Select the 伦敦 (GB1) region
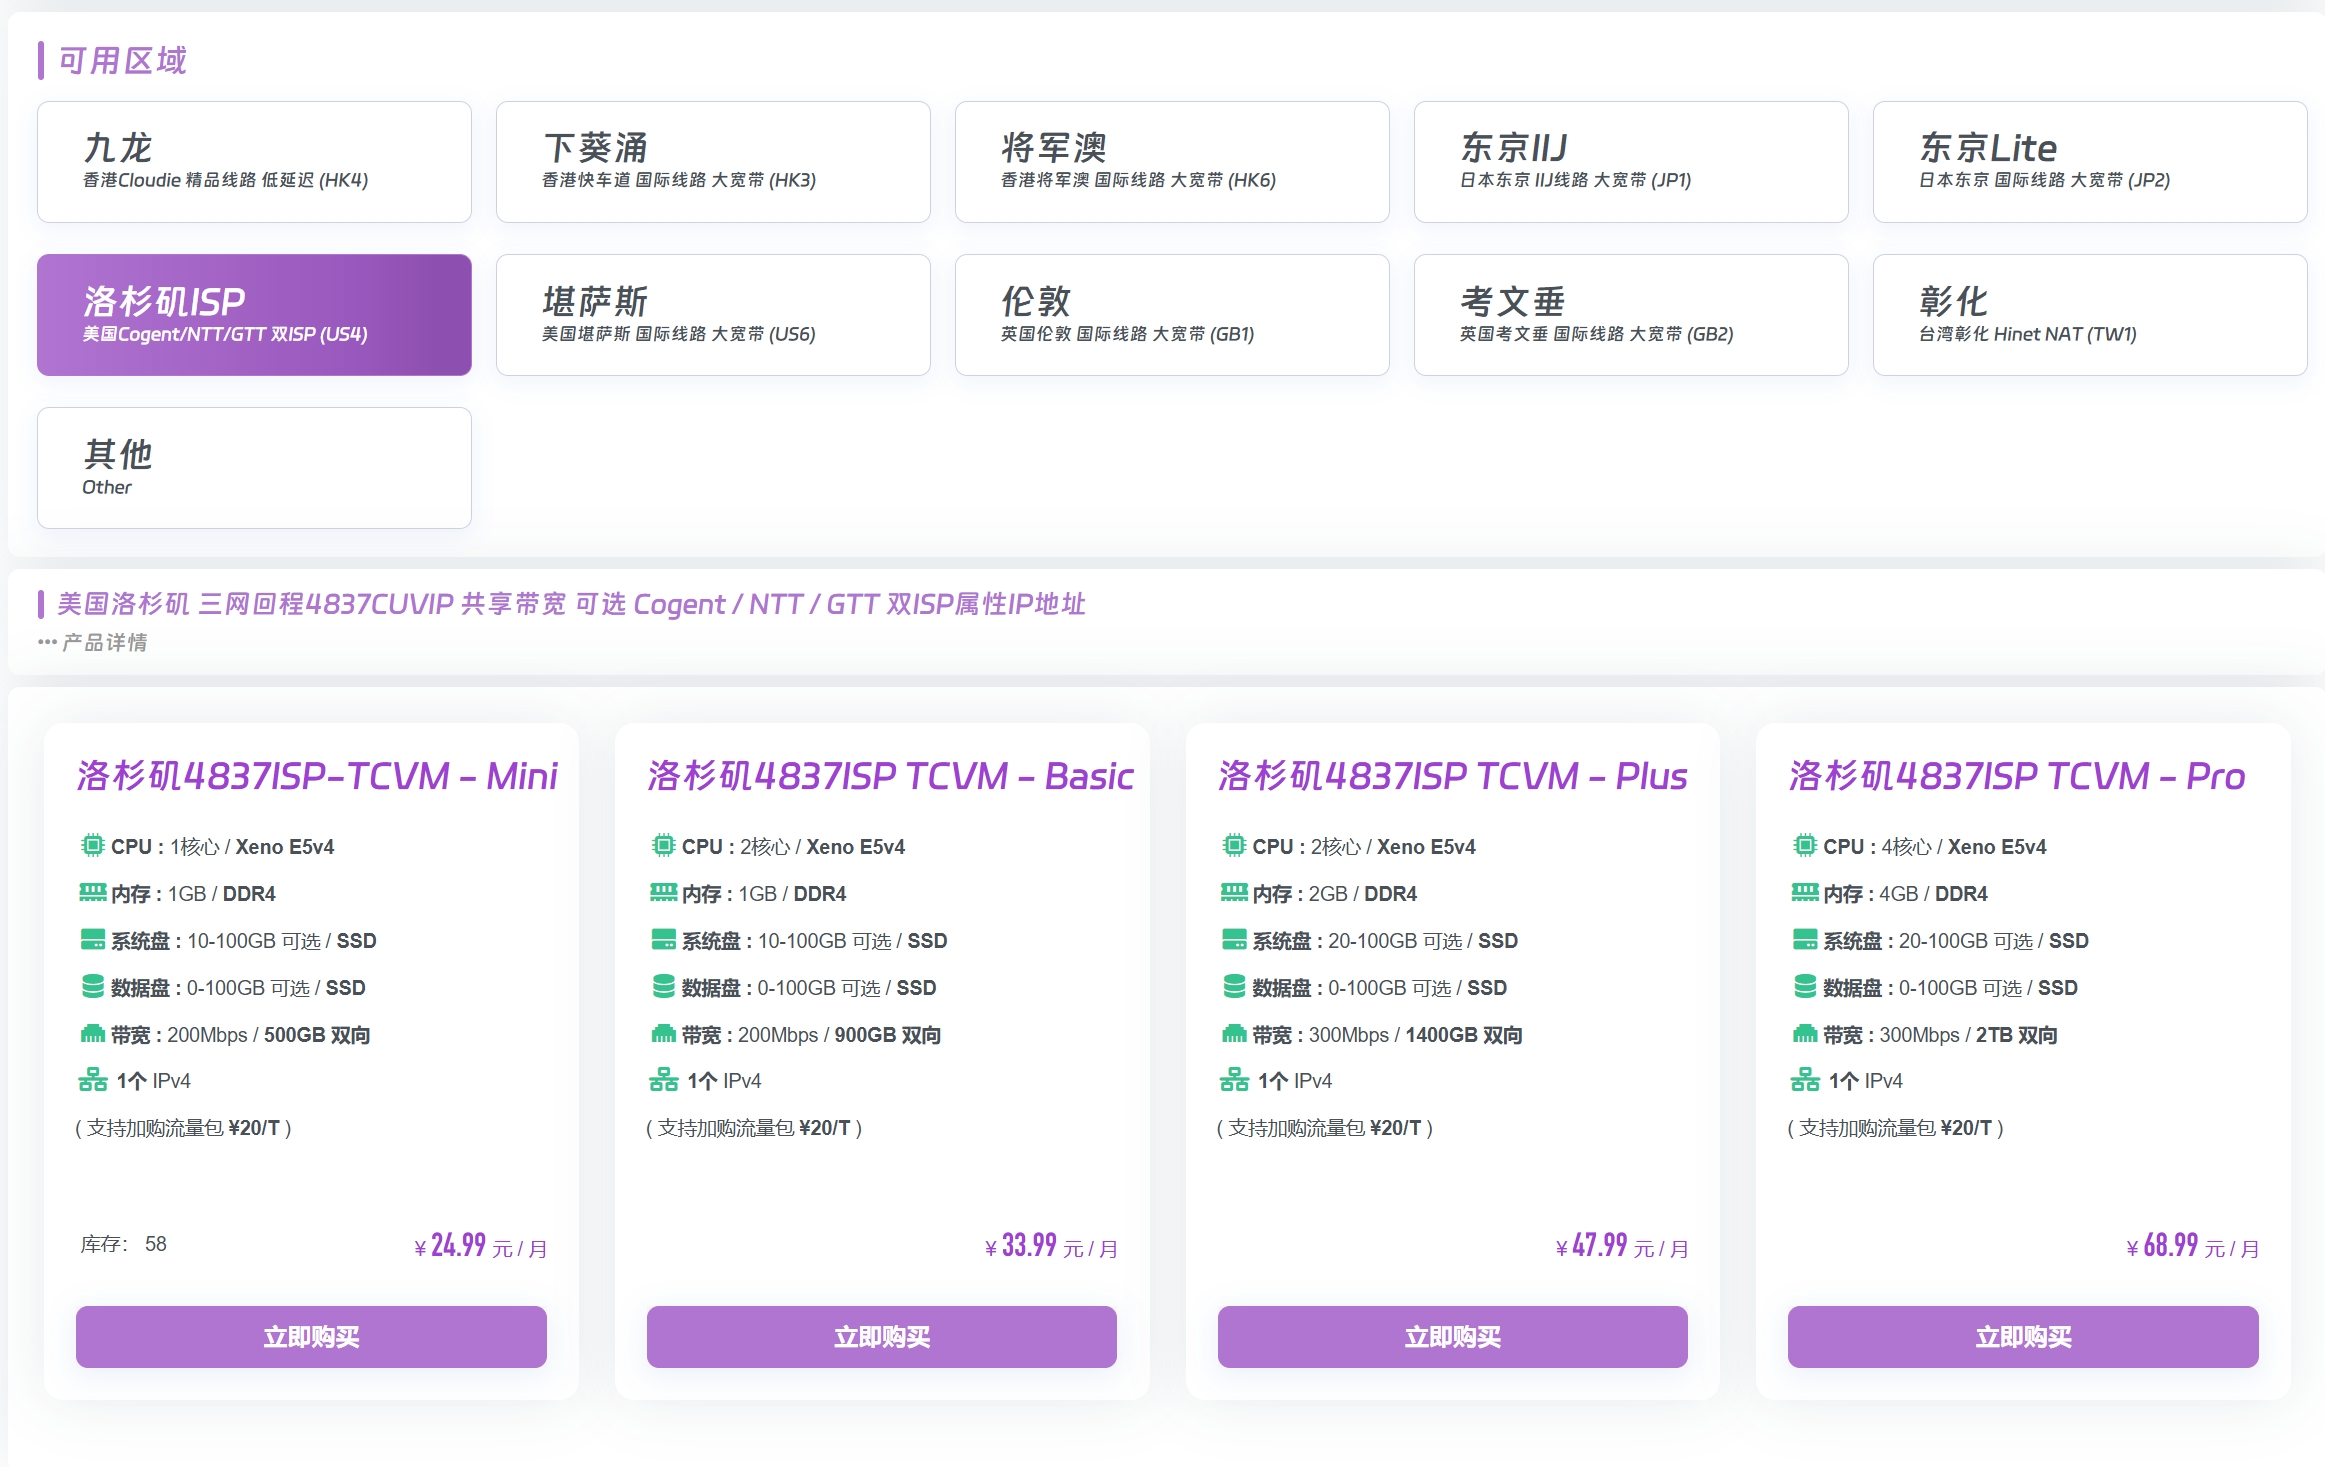This screenshot has width=2325, height=1467. point(1171,315)
